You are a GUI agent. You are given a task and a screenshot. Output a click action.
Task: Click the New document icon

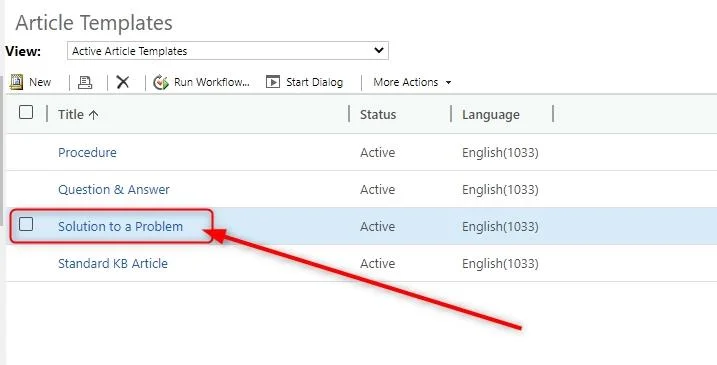click(x=16, y=82)
